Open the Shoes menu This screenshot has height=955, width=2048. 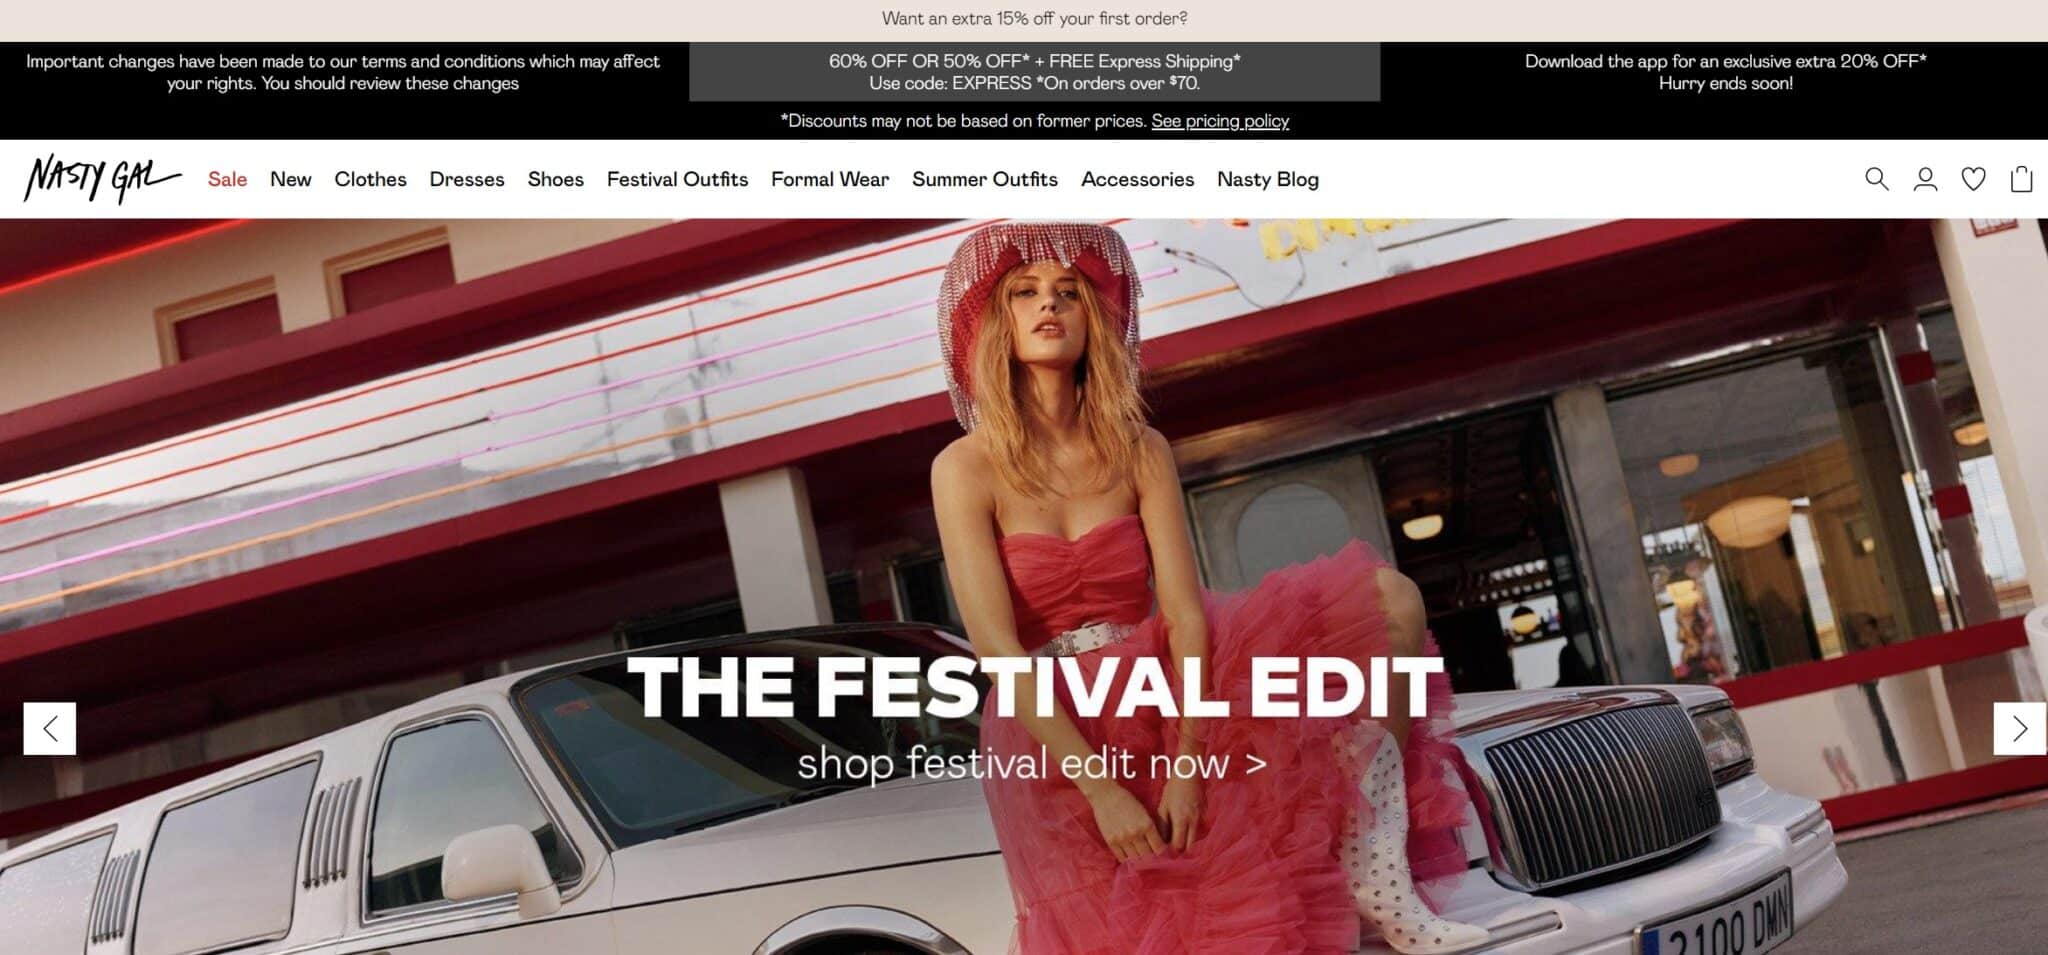pyautogui.click(x=555, y=179)
